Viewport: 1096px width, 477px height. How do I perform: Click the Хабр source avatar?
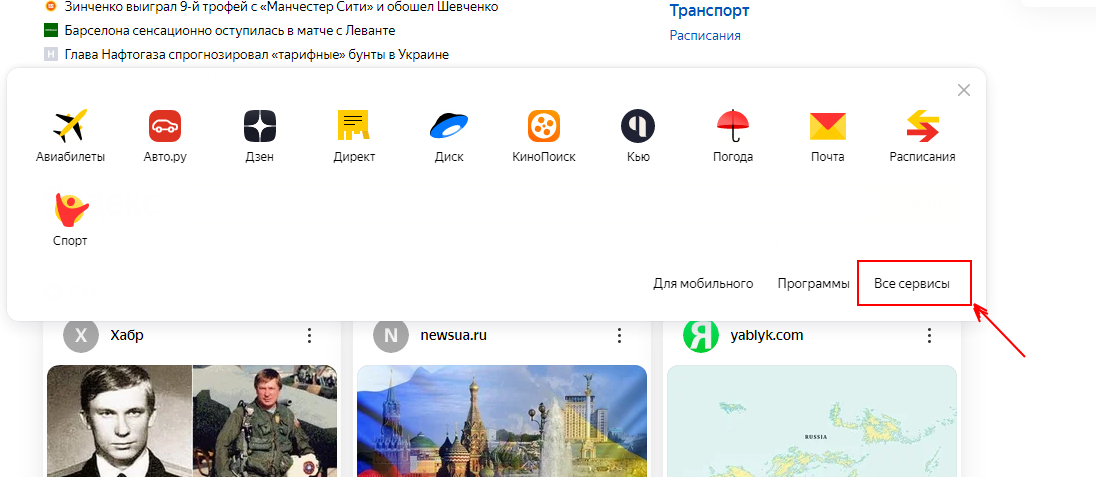click(x=80, y=336)
